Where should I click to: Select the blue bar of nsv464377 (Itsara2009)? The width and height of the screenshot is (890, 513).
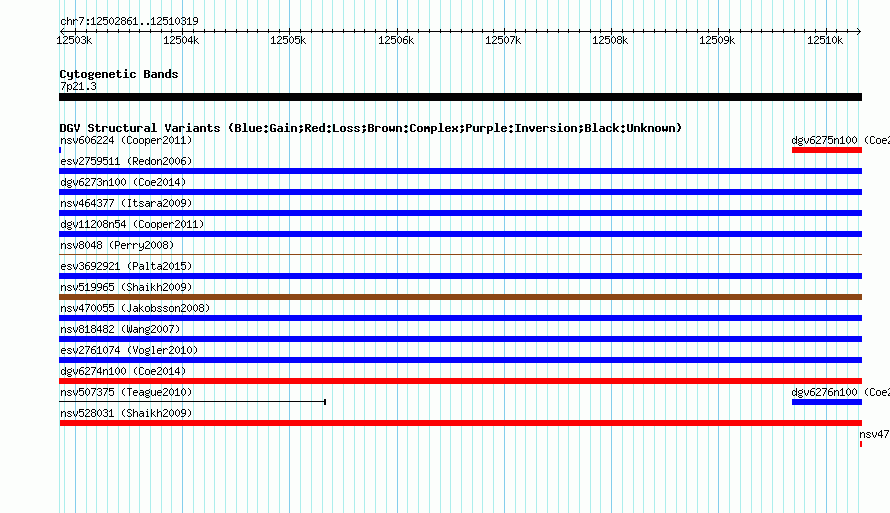point(460,213)
